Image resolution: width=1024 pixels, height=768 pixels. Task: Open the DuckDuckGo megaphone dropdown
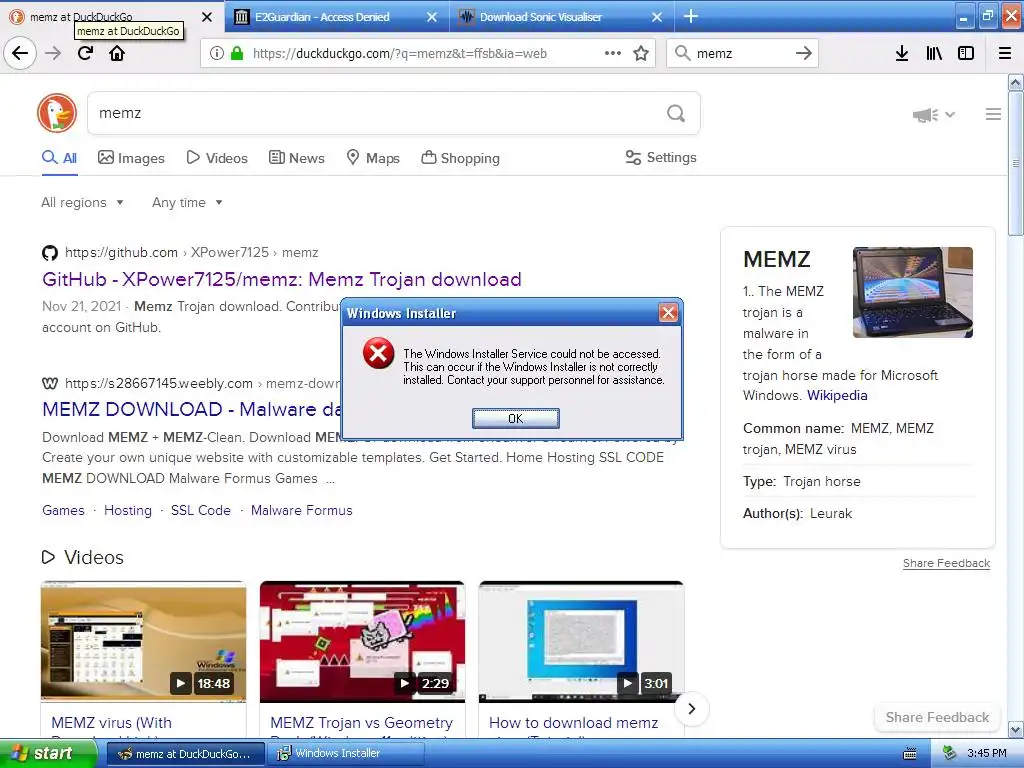(934, 115)
